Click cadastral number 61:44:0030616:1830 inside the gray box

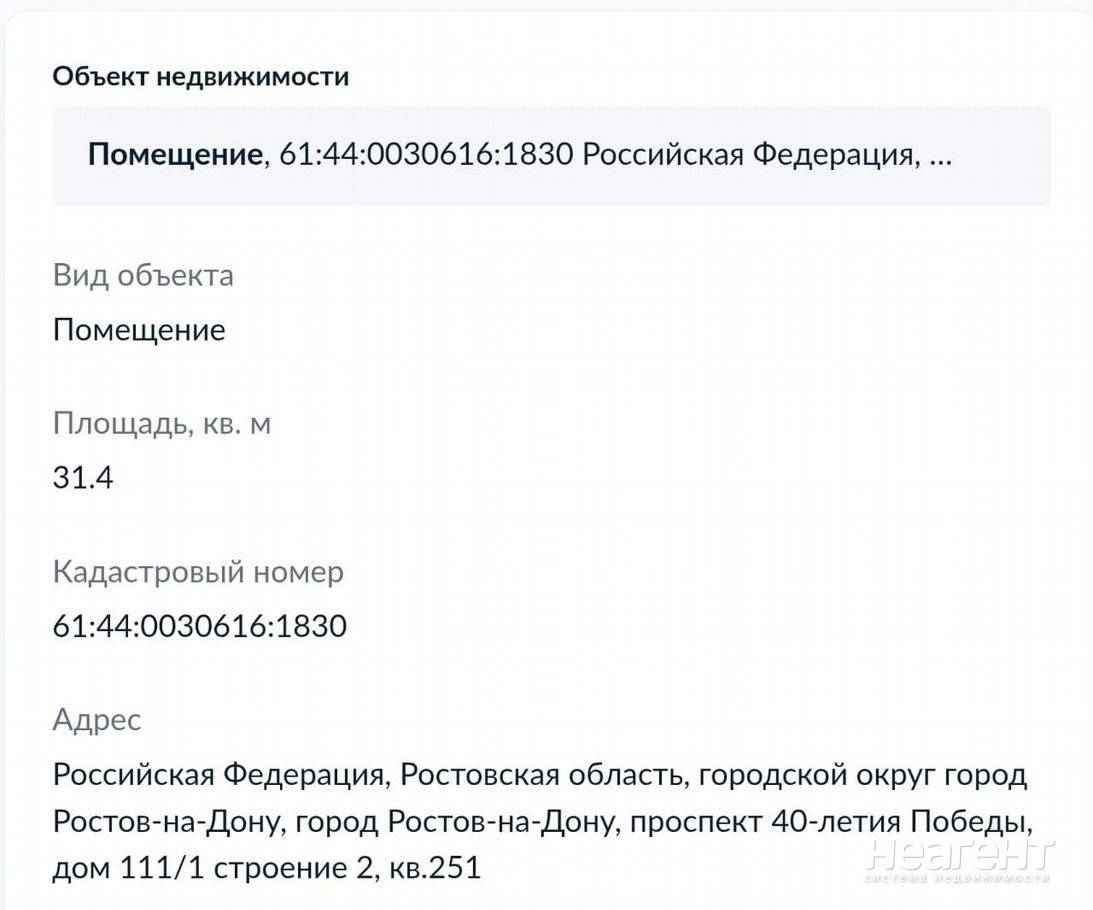[426, 154]
